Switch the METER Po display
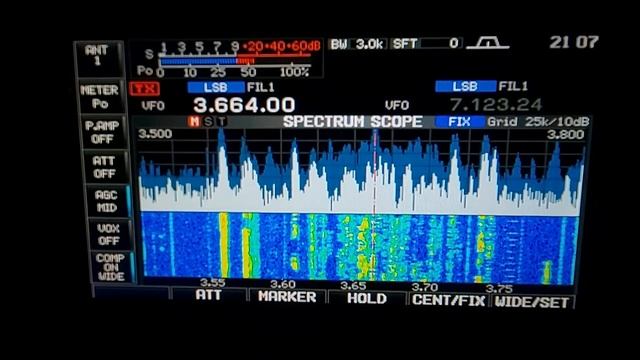 [x=100, y=97]
